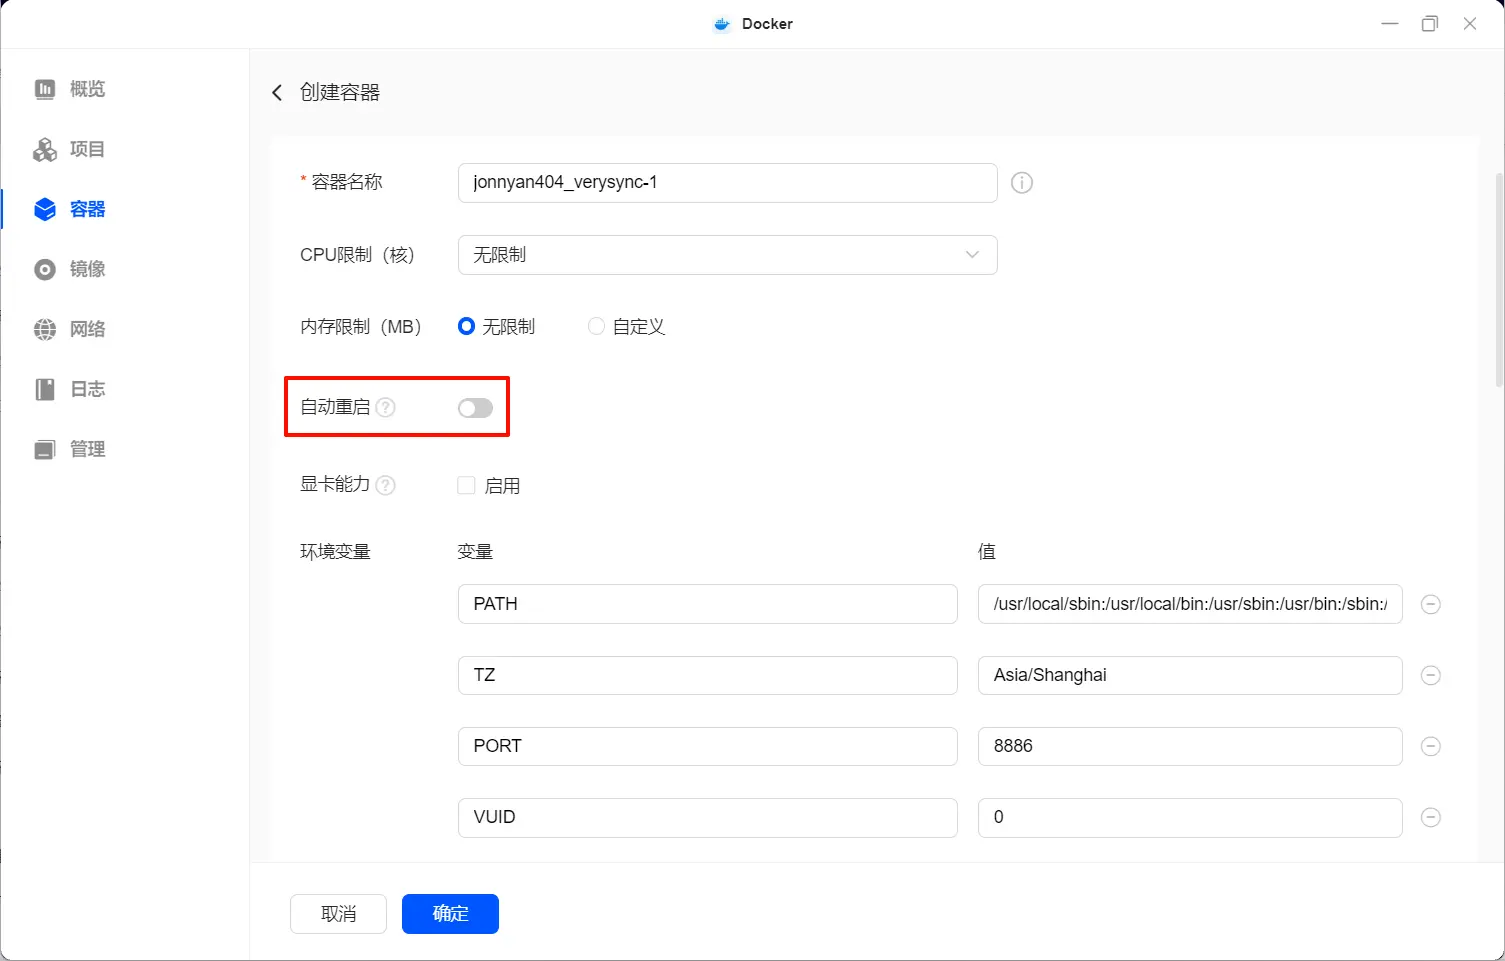Select 无限制 memory limit radio option
Viewport: 1505px width, 961px height.
pyautogui.click(x=466, y=327)
